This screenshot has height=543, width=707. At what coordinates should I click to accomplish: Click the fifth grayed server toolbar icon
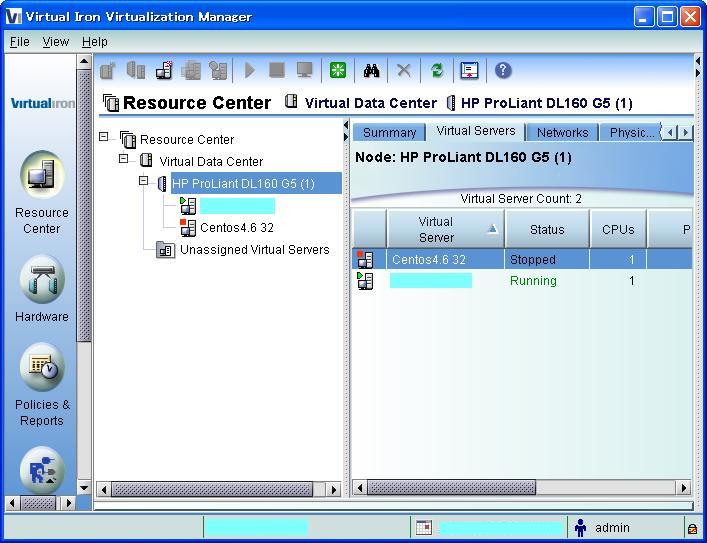pos(219,70)
